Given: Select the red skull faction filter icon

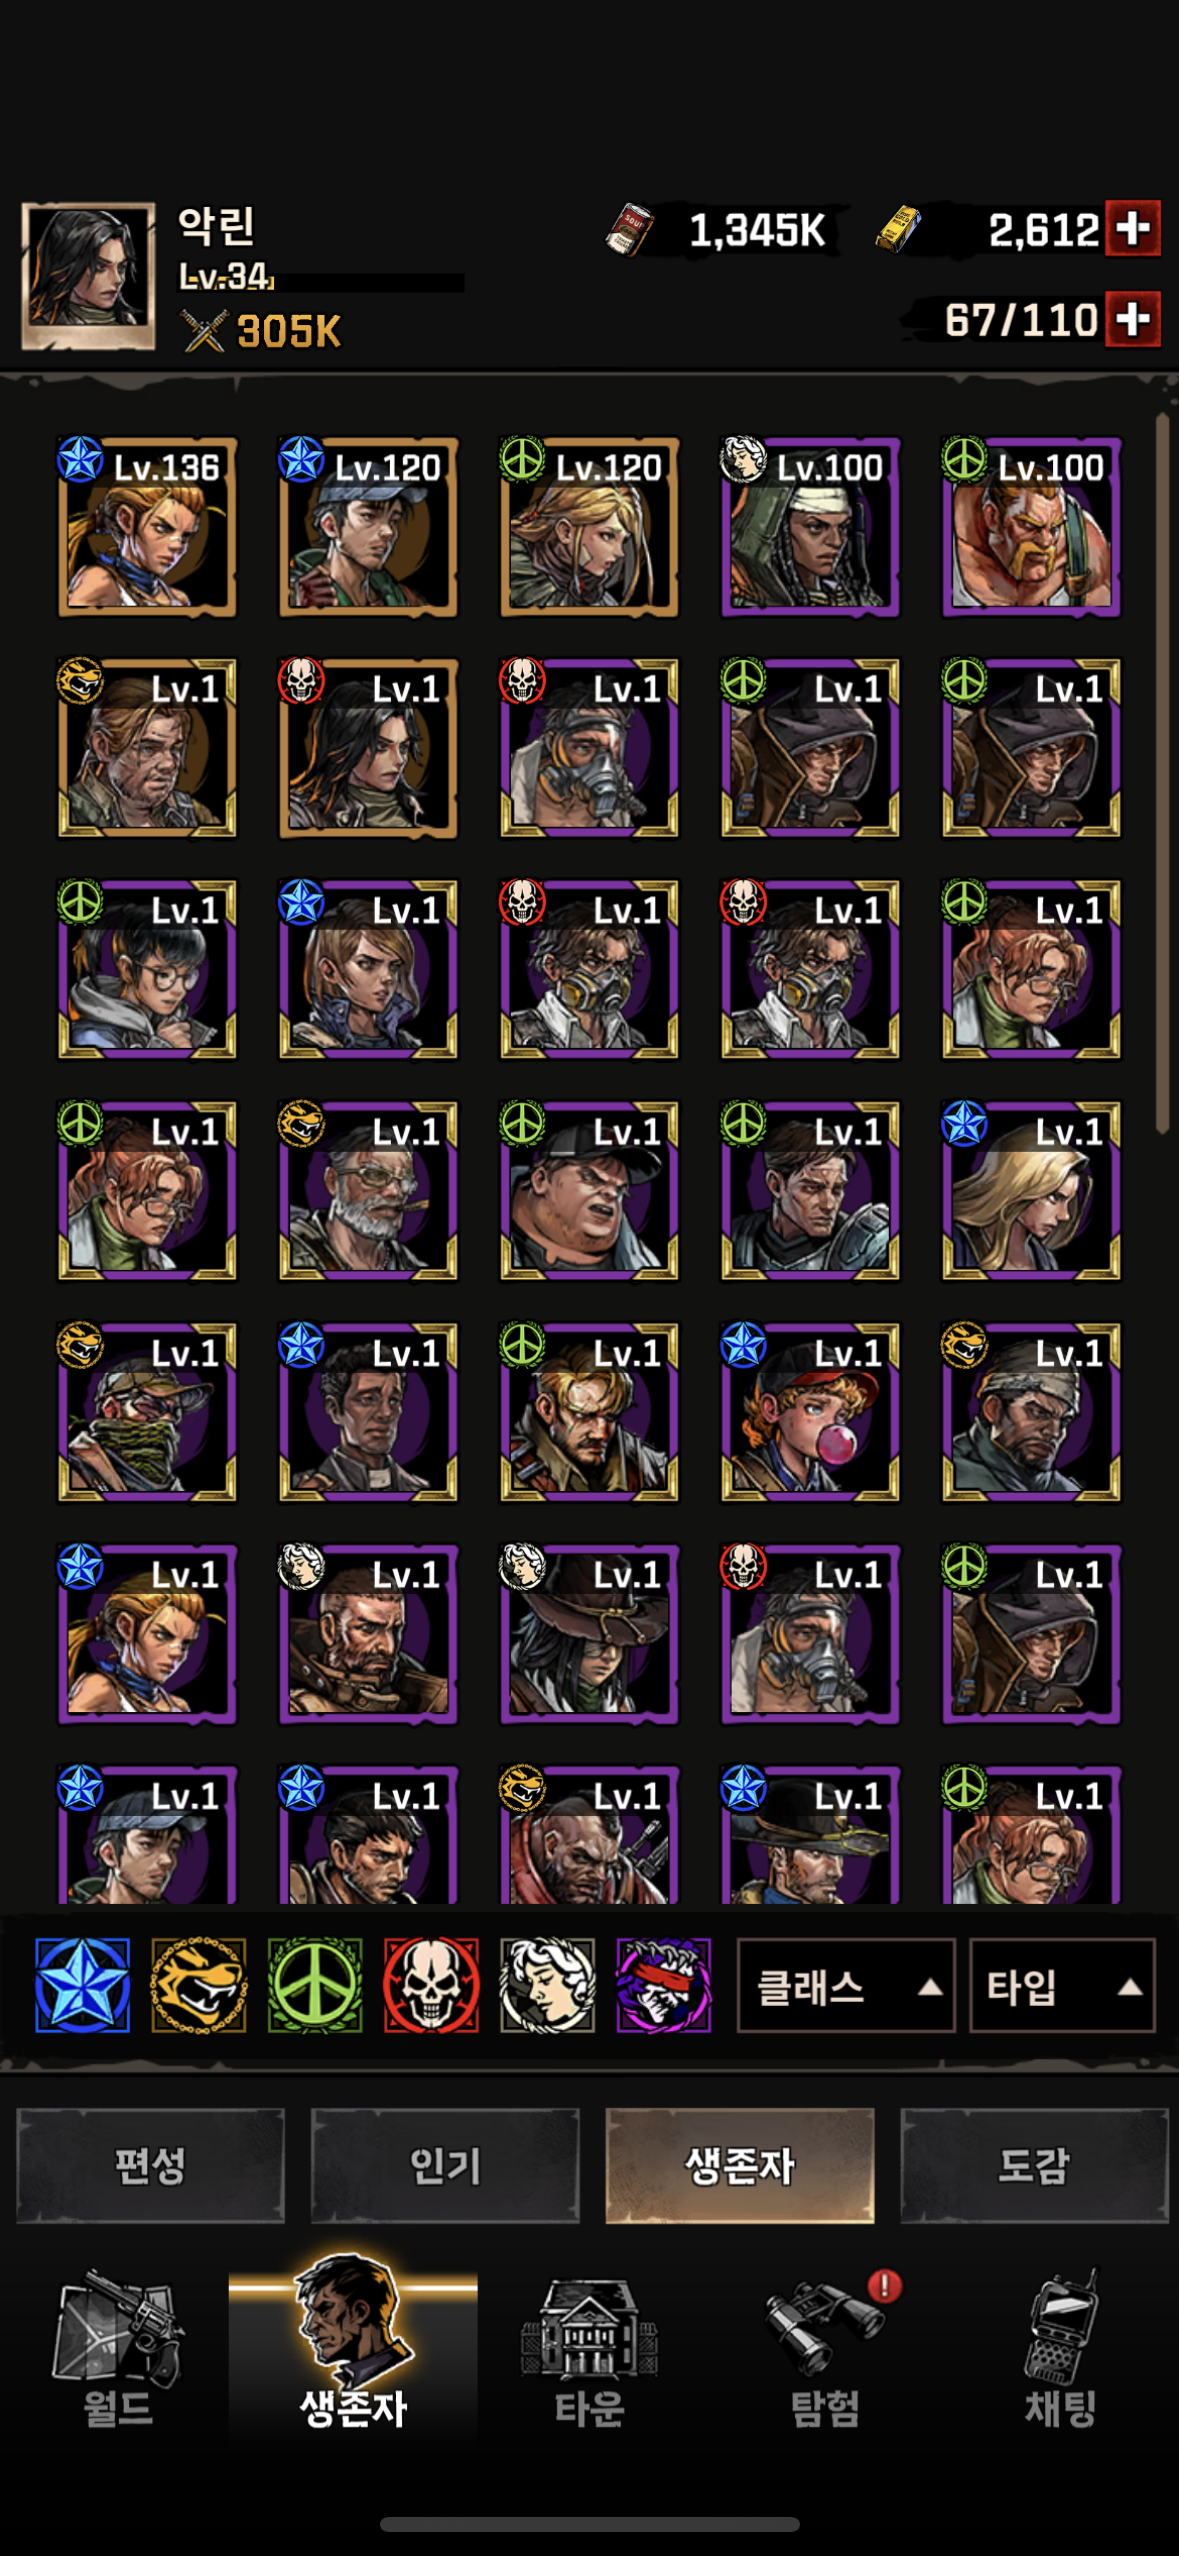Looking at the screenshot, I should (431, 1985).
